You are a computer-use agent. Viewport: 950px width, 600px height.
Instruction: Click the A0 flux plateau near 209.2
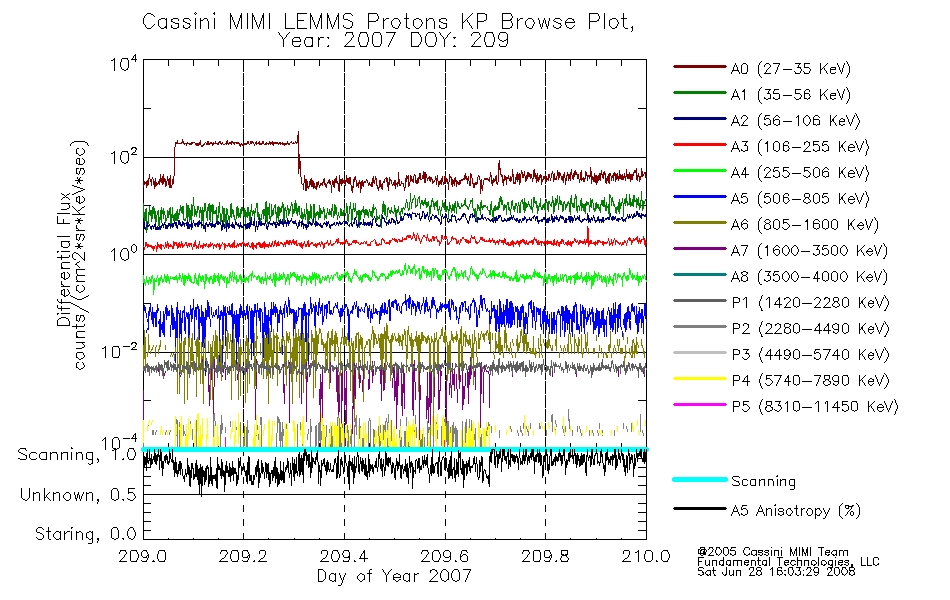[236, 143]
